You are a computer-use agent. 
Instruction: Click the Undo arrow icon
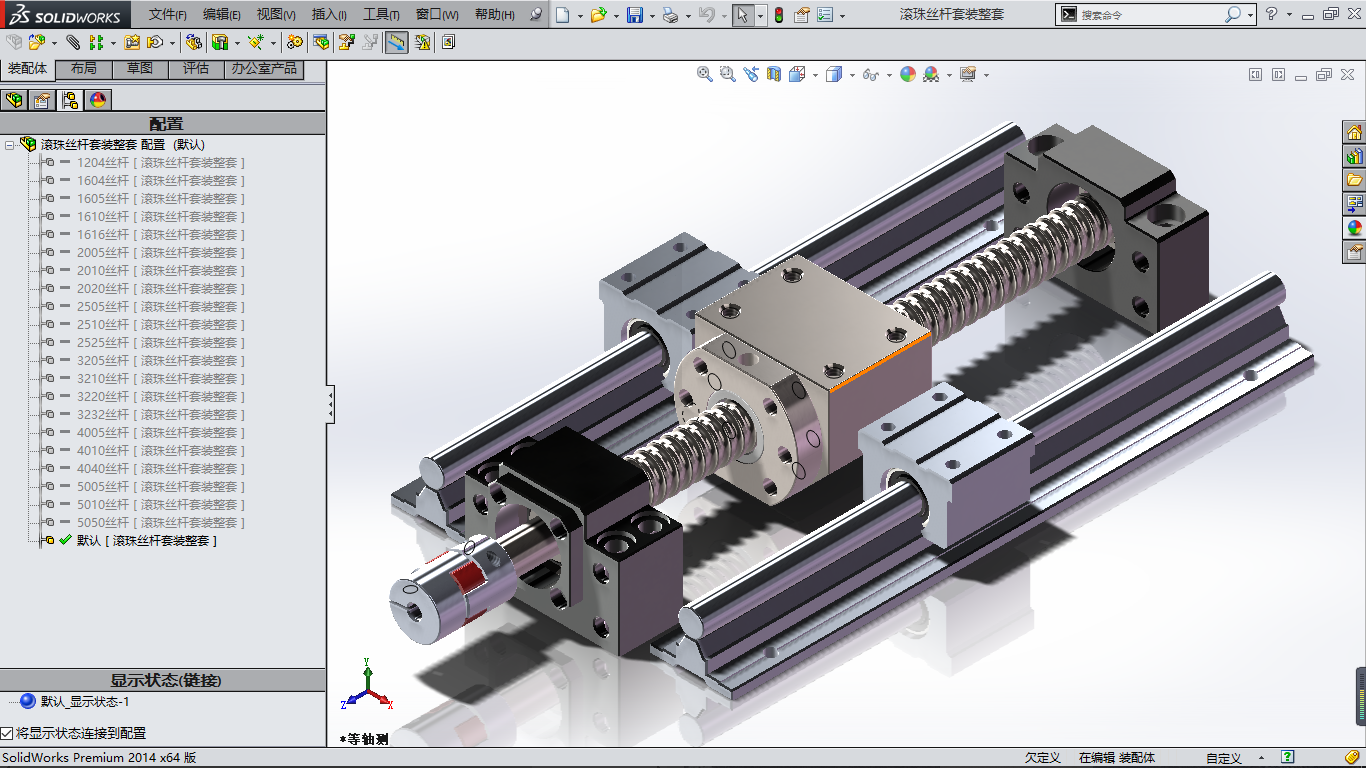(x=706, y=15)
